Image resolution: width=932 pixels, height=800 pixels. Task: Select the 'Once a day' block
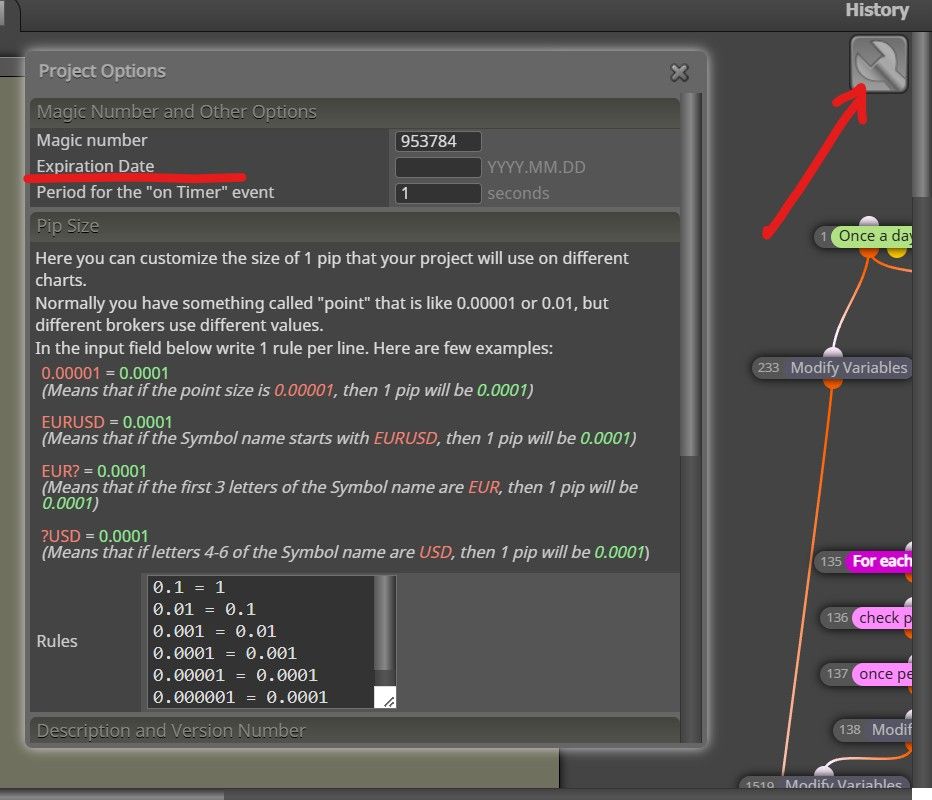pyautogui.click(x=862, y=237)
